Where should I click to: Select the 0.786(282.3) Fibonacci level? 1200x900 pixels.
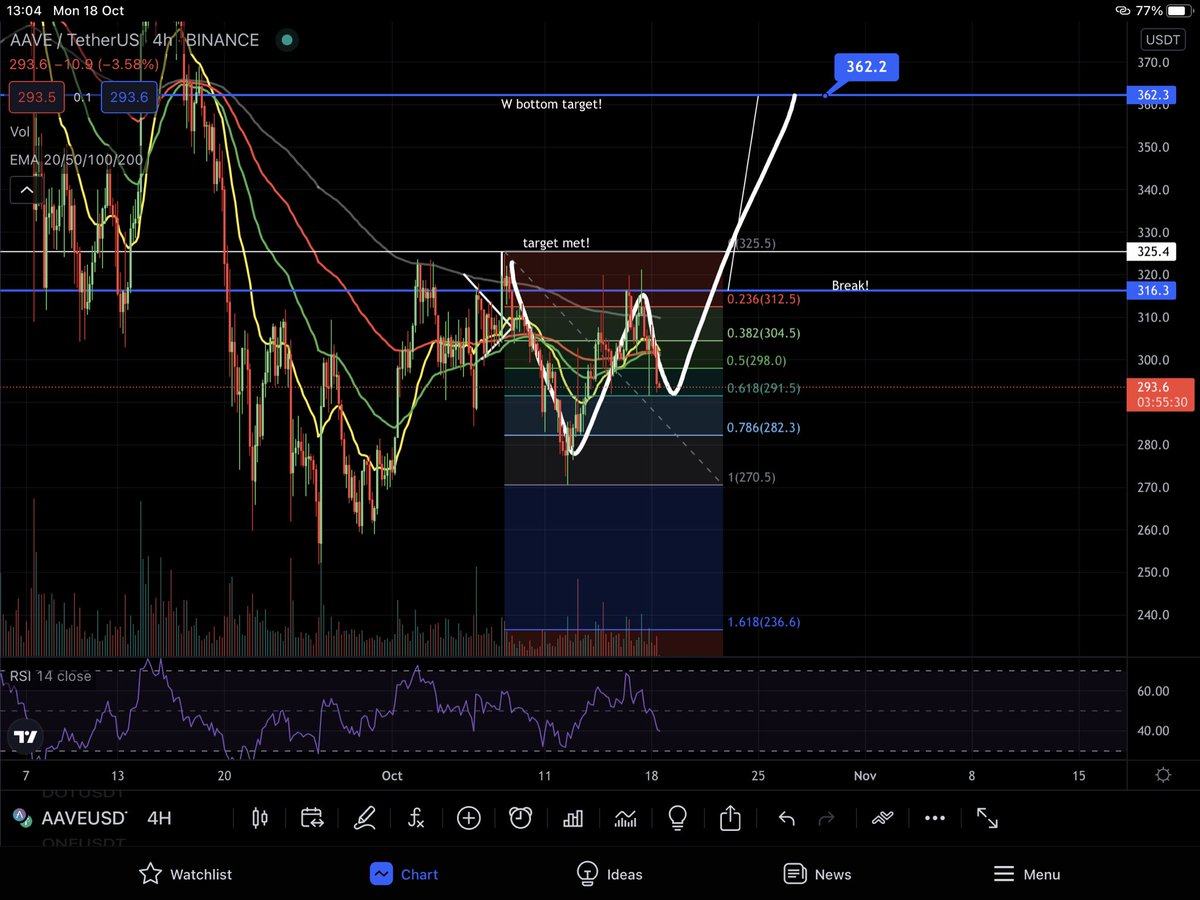(x=764, y=427)
